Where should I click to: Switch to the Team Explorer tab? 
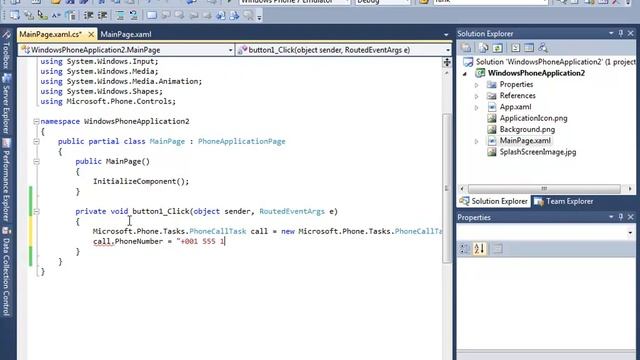[564, 201]
